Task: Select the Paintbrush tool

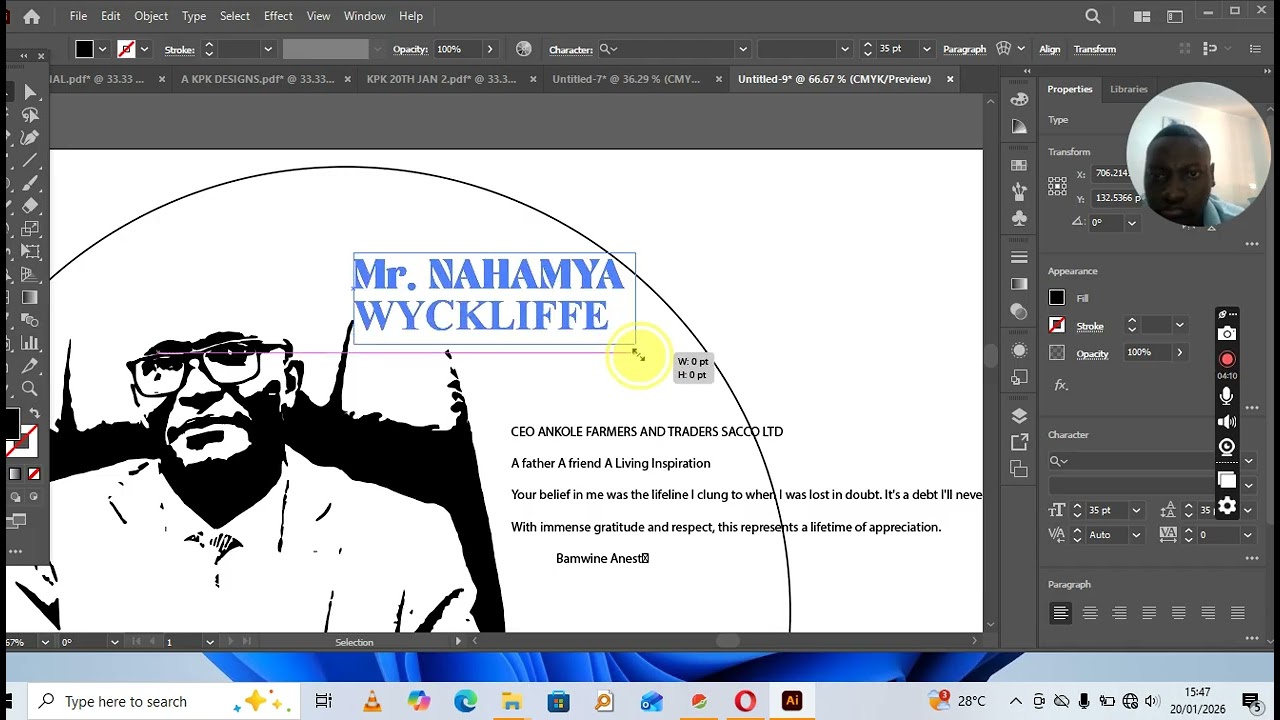Action: pos(30,184)
